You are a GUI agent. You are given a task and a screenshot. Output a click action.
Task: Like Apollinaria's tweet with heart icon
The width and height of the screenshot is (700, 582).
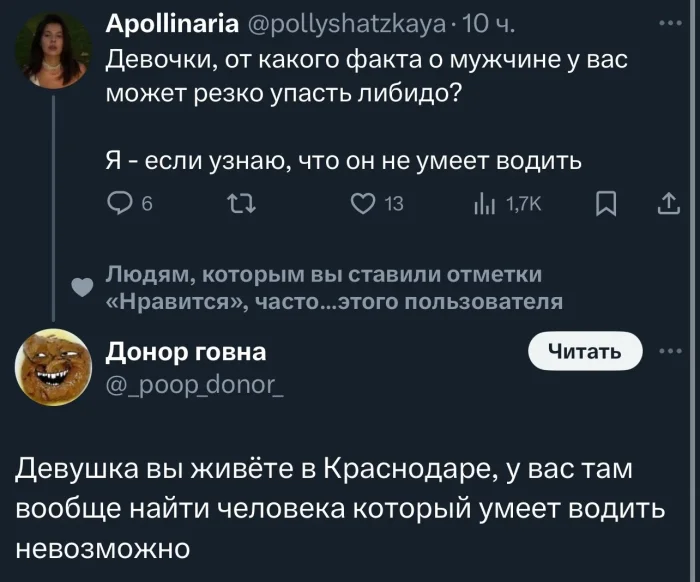tap(363, 205)
